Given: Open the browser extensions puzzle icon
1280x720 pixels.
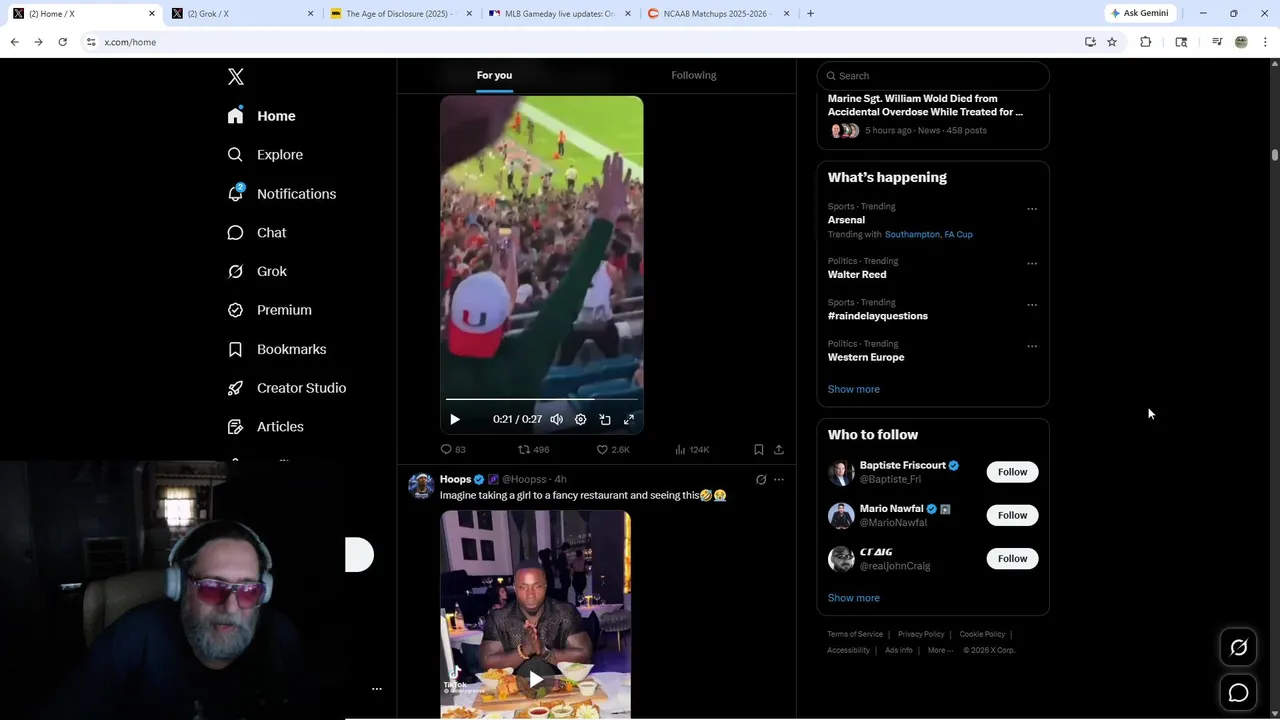Looking at the screenshot, I should pyautogui.click(x=1146, y=42).
